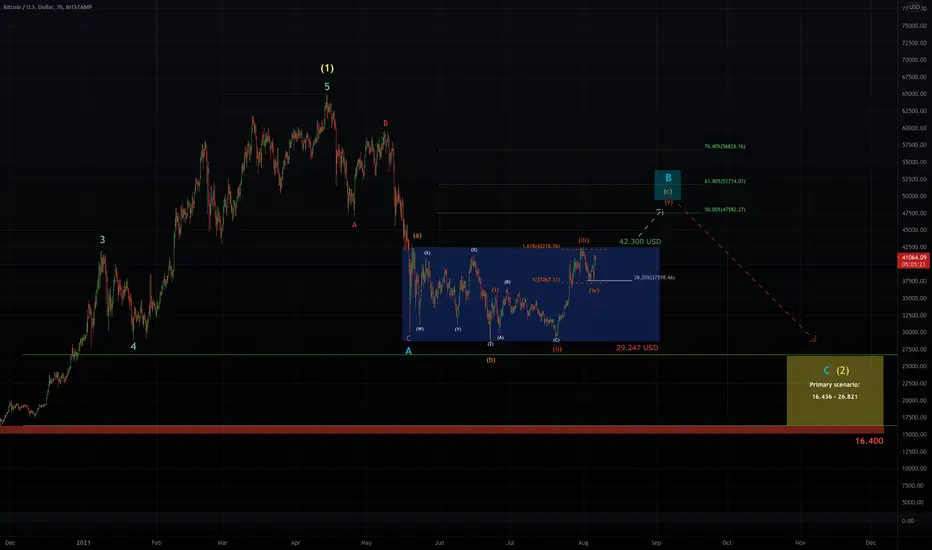Select the red (i) wave label
Screen dimensions: 932x550
495,290
